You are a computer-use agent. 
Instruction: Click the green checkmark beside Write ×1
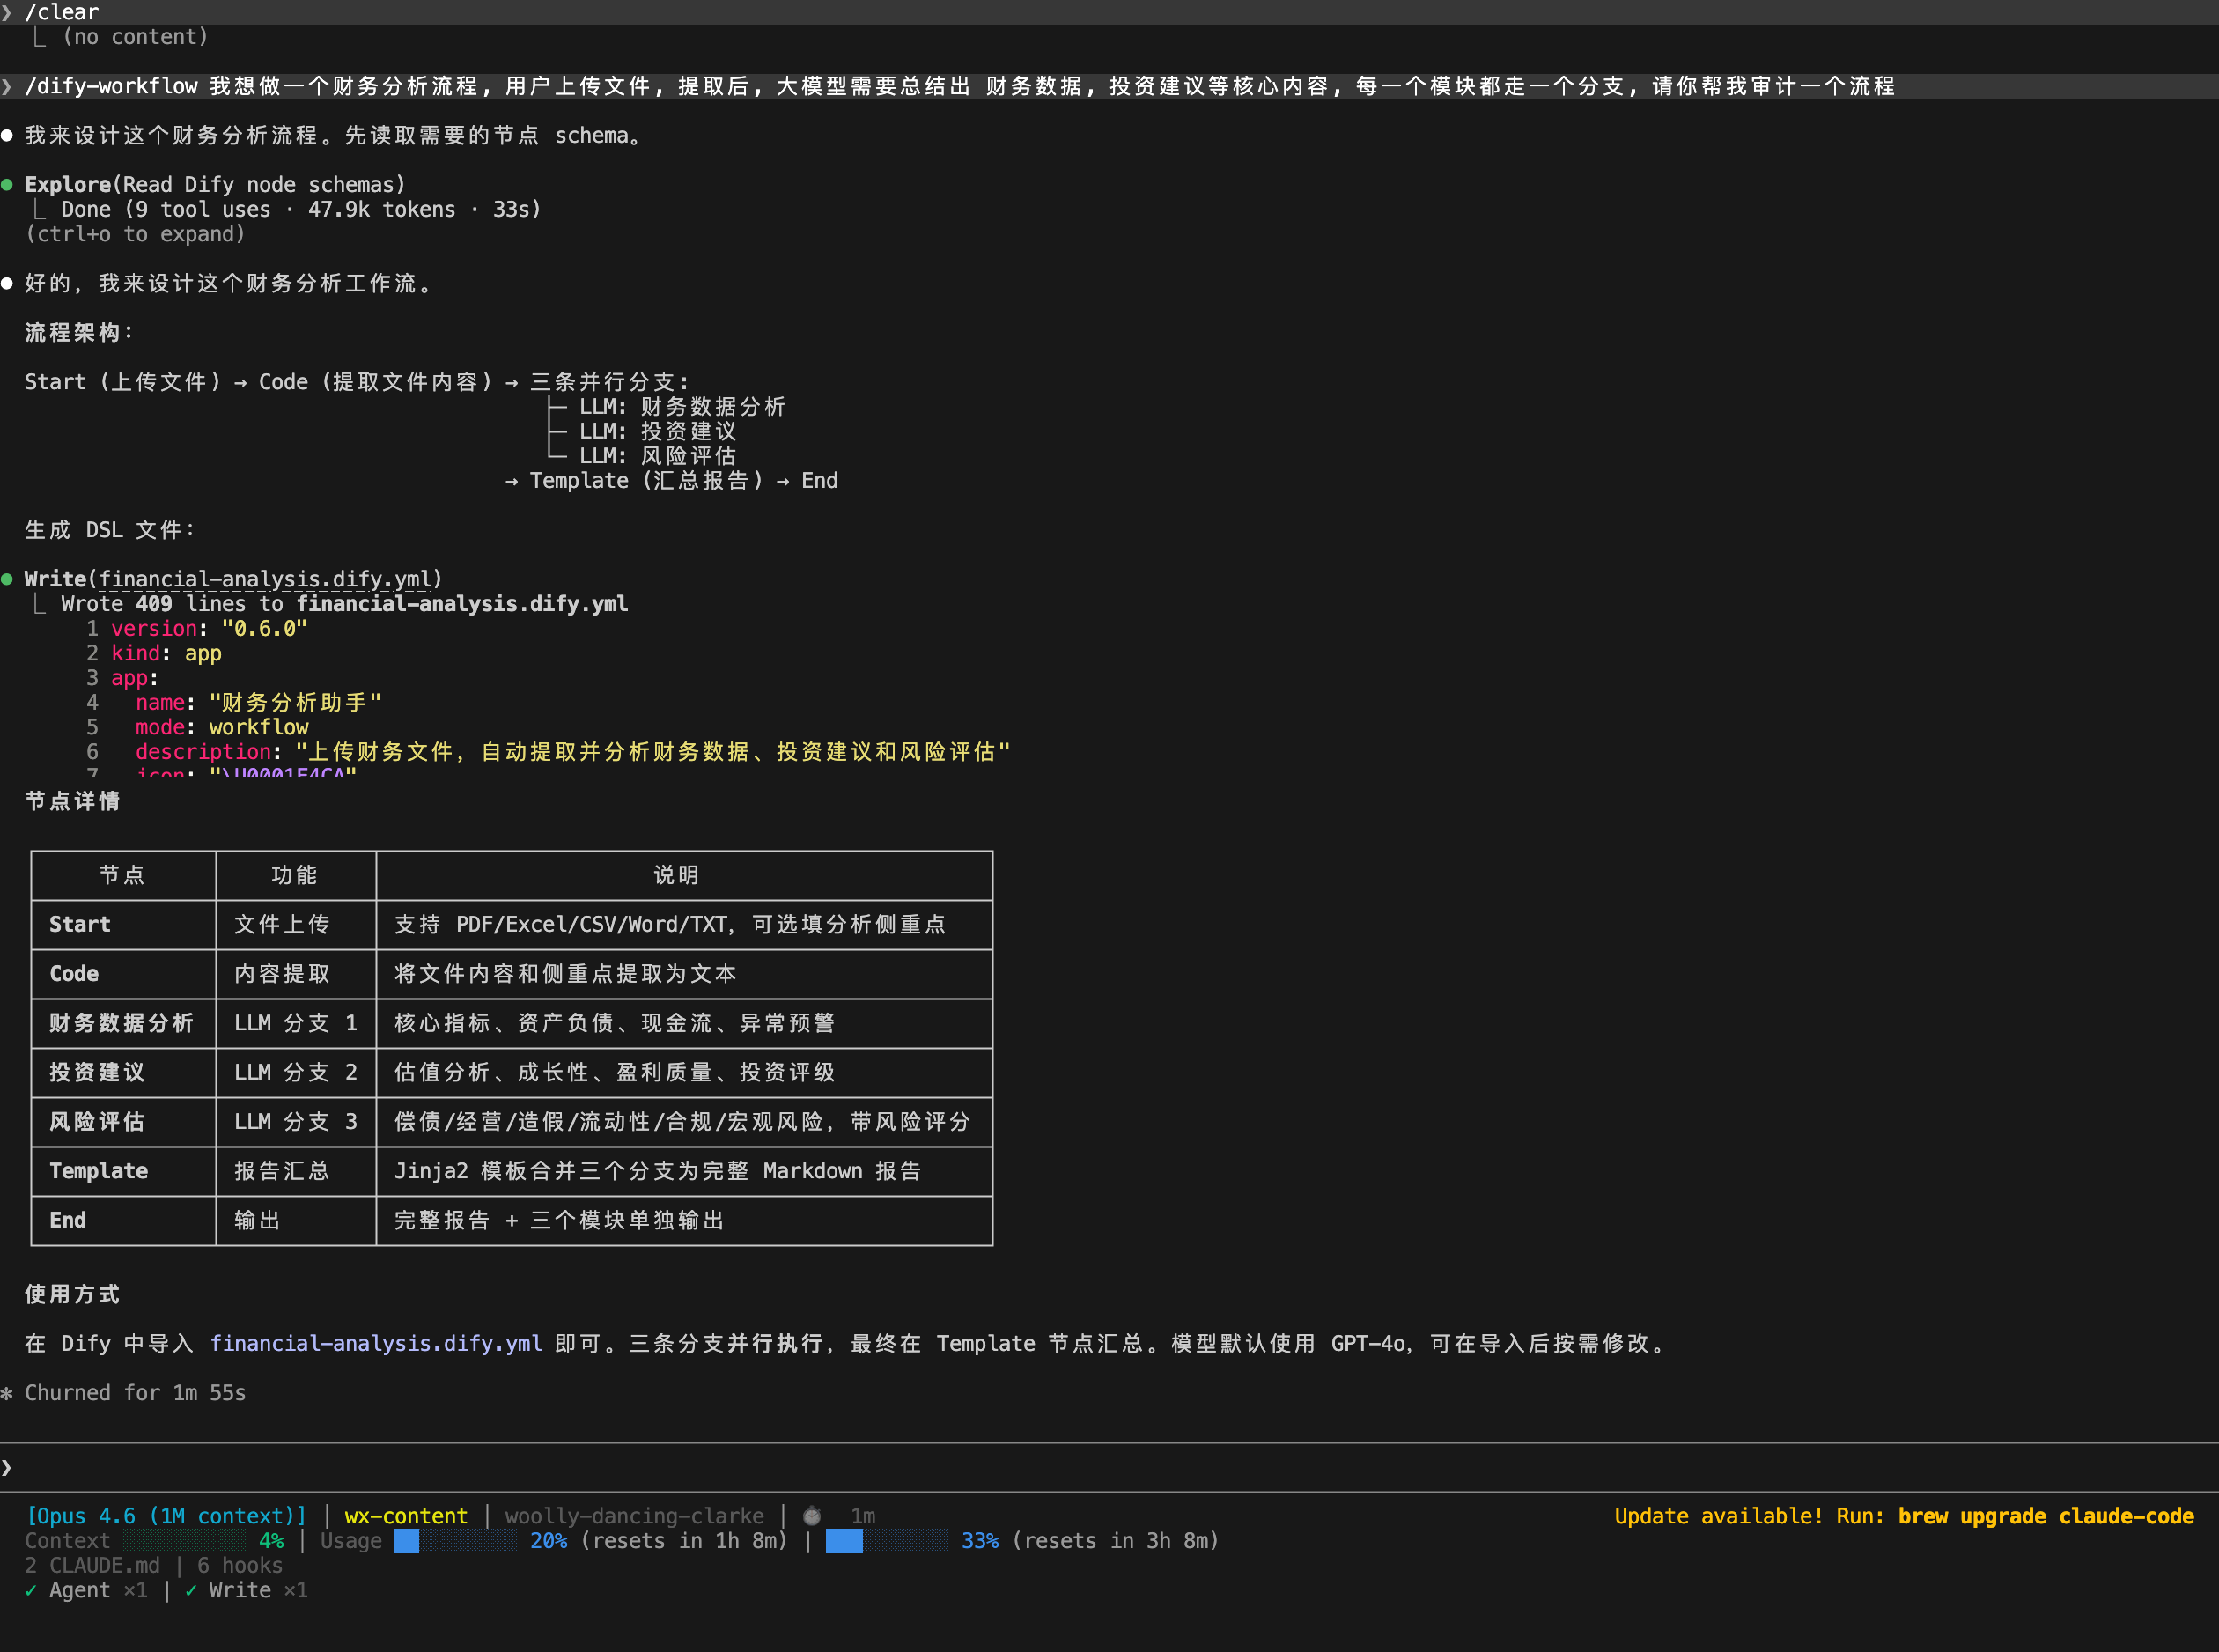pyautogui.click(x=191, y=1590)
